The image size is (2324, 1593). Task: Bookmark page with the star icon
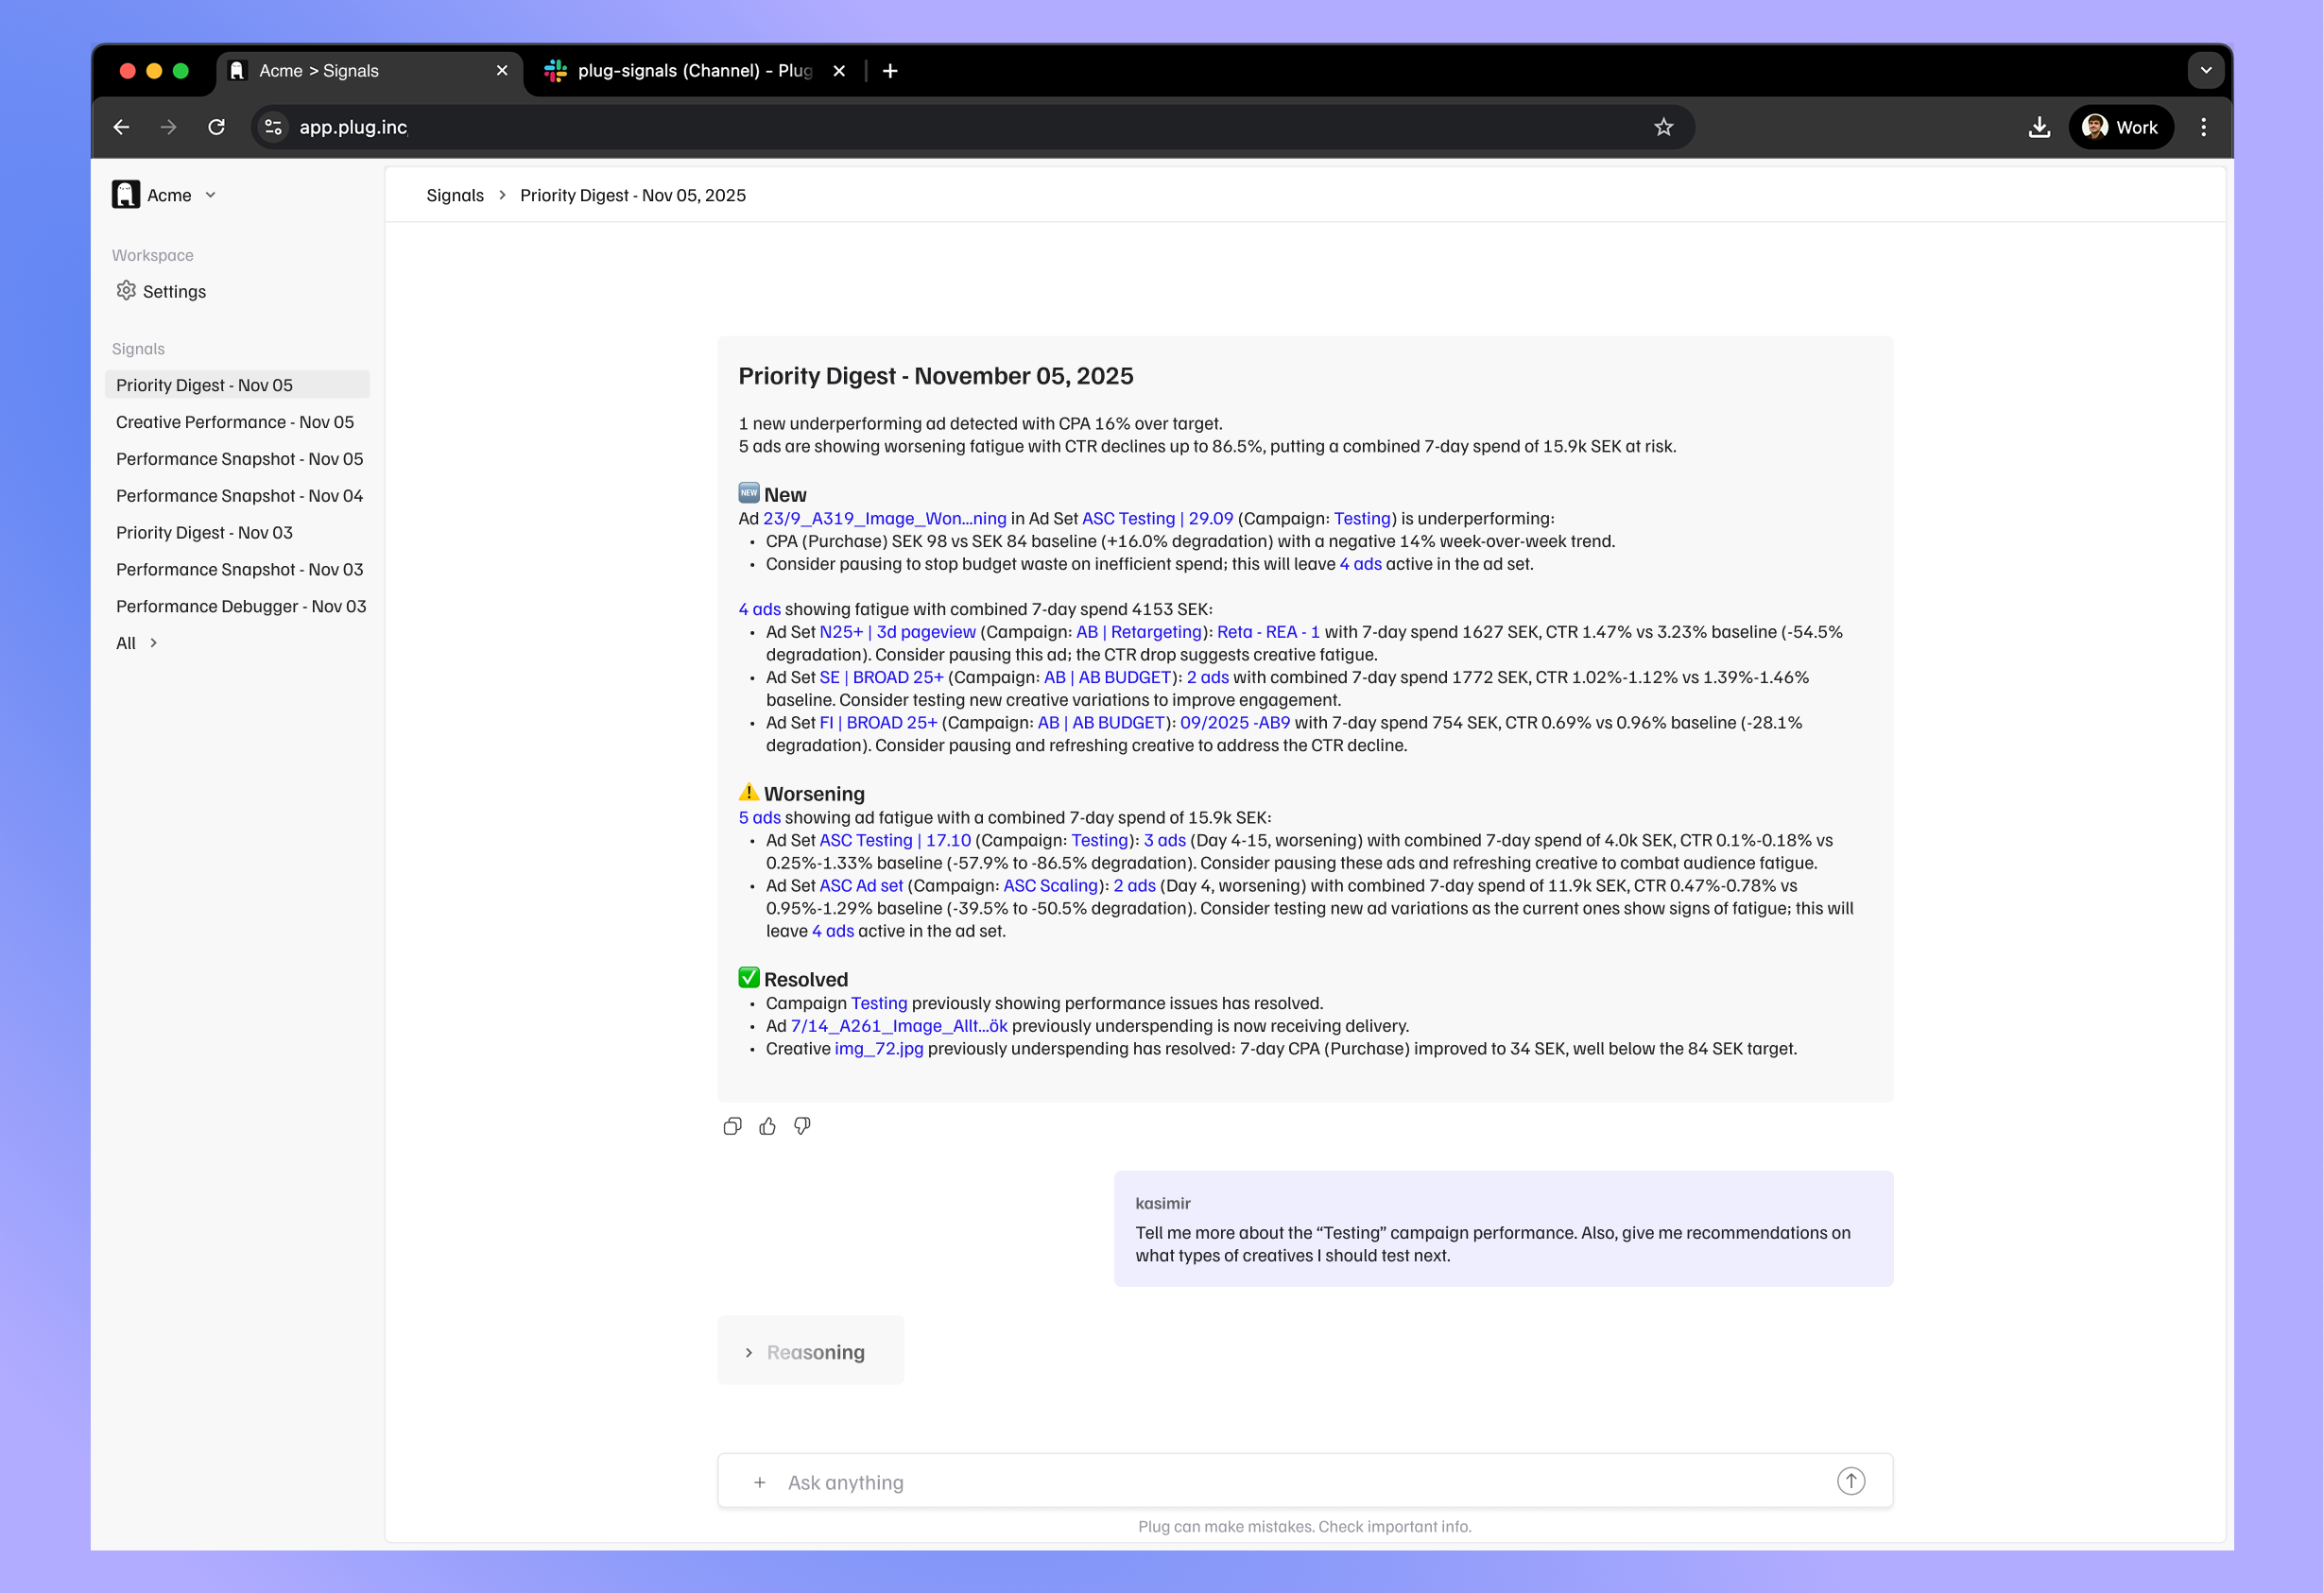pos(1663,127)
